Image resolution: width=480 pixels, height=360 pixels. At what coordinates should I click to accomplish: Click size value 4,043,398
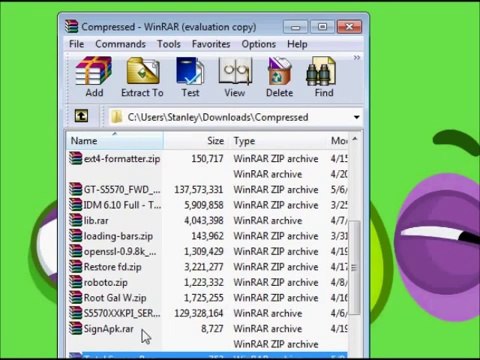click(x=204, y=221)
